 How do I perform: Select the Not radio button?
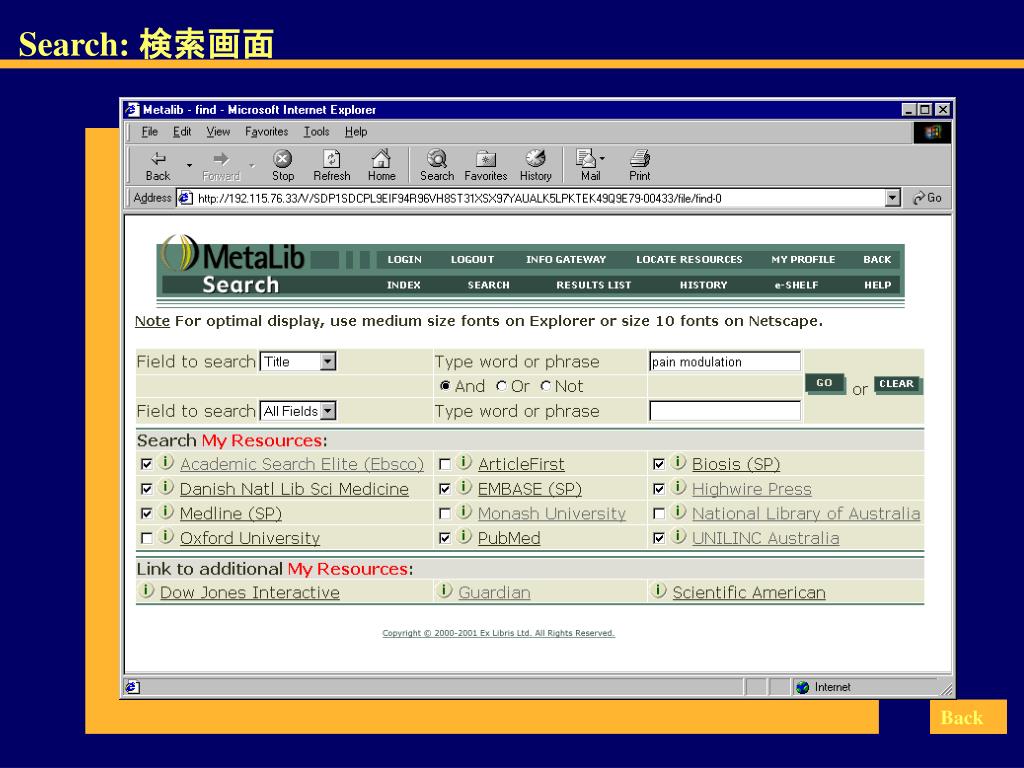545,387
